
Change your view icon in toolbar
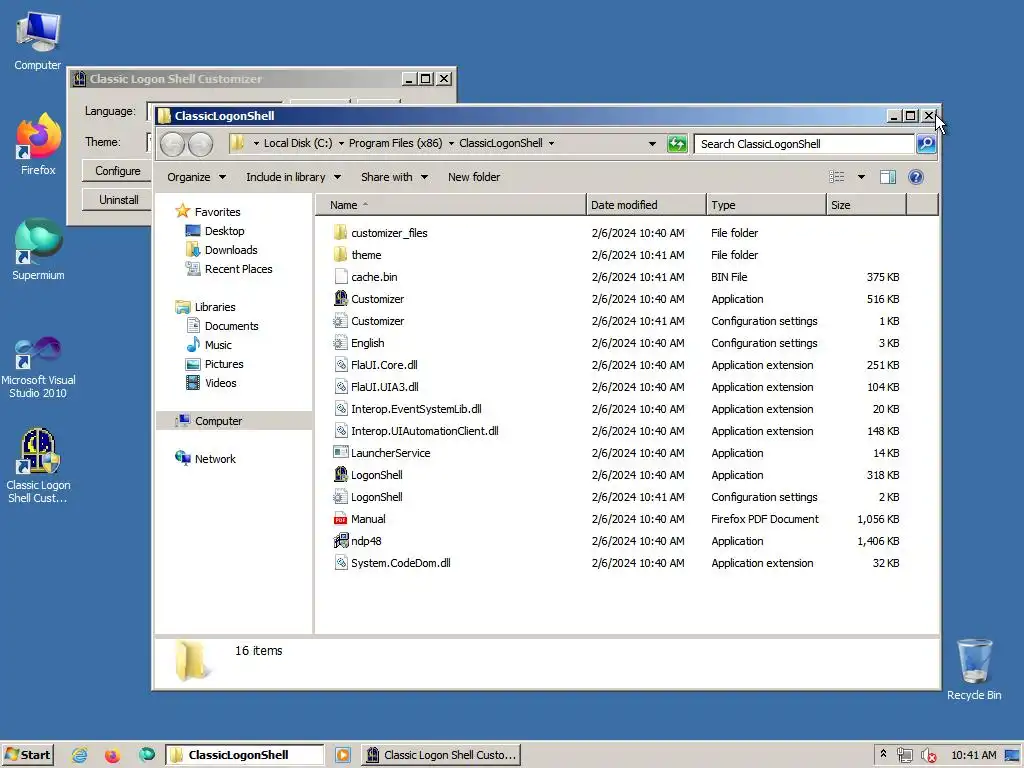pyautogui.click(x=837, y=177)
